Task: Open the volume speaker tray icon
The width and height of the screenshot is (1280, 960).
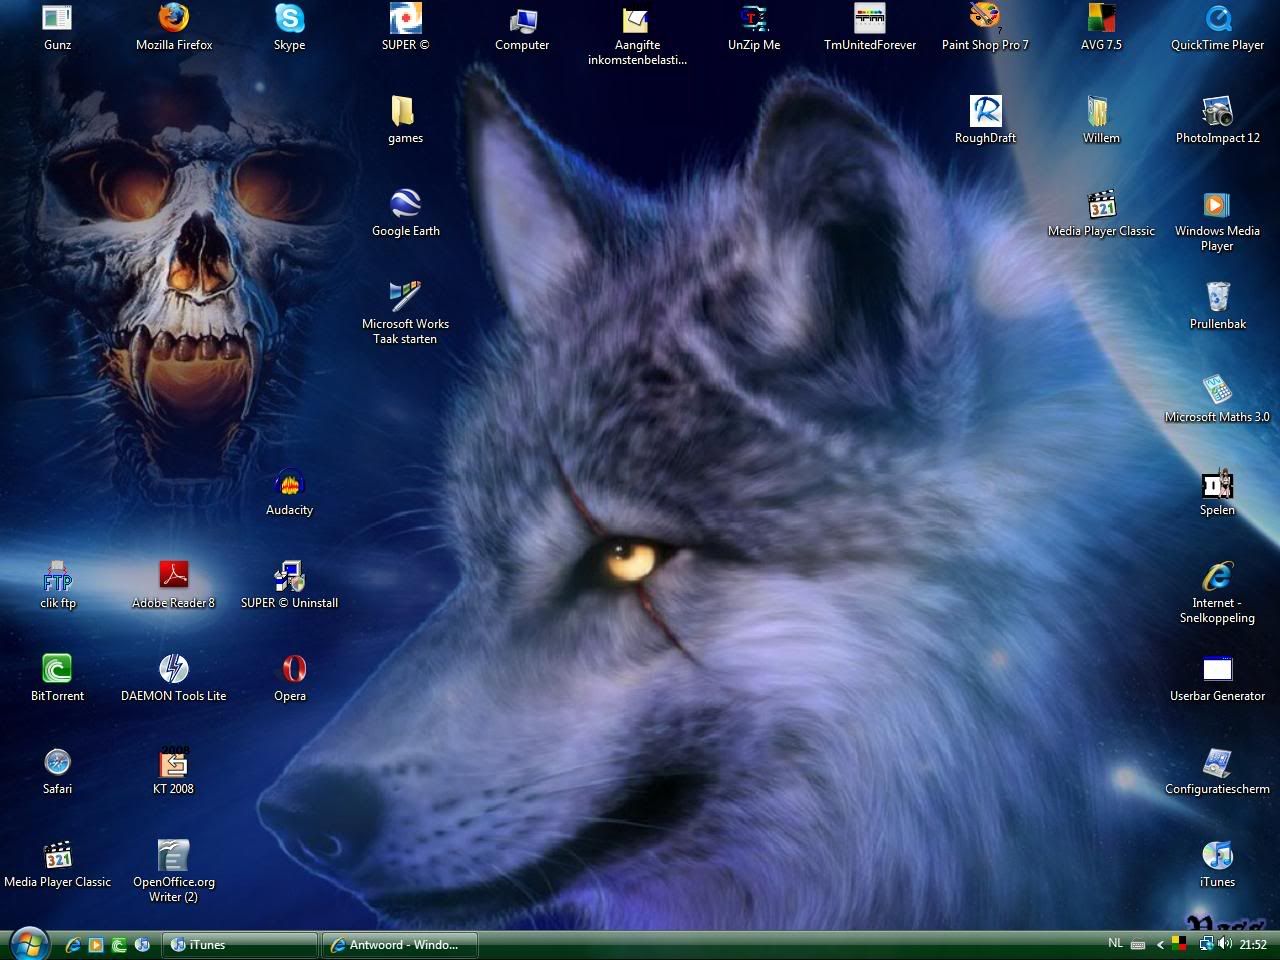Action: point(1225,945)
